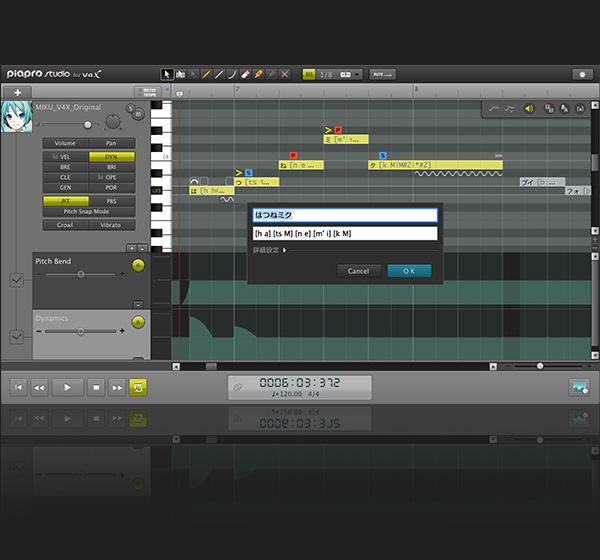This screenshot has width=600, height=560.
Task: Toggle the Pitch Bend yellow power button
Action: (138, 265)
